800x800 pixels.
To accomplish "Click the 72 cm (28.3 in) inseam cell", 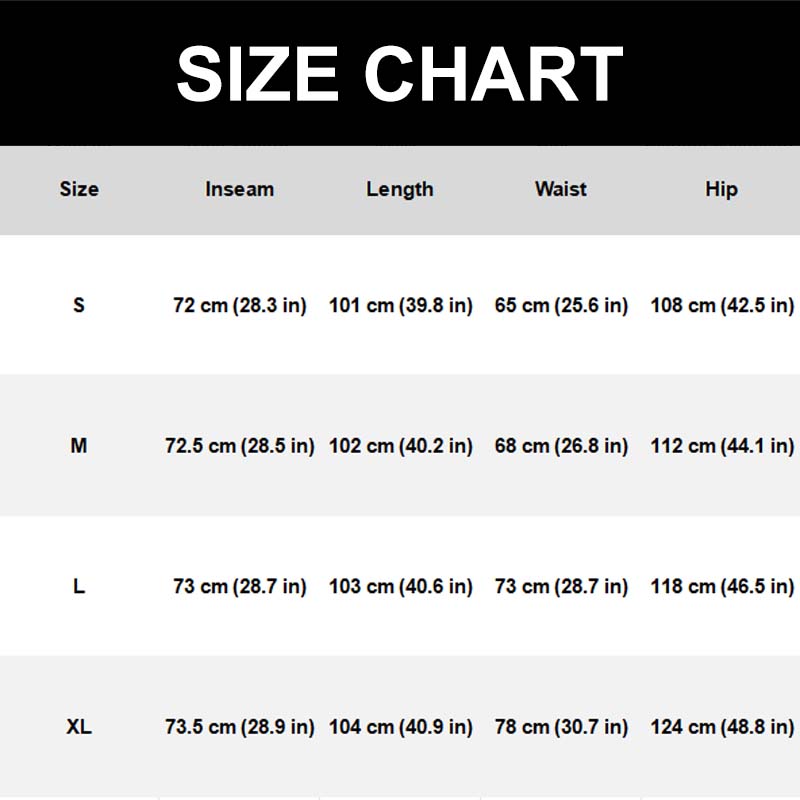I will click(240, 305).
